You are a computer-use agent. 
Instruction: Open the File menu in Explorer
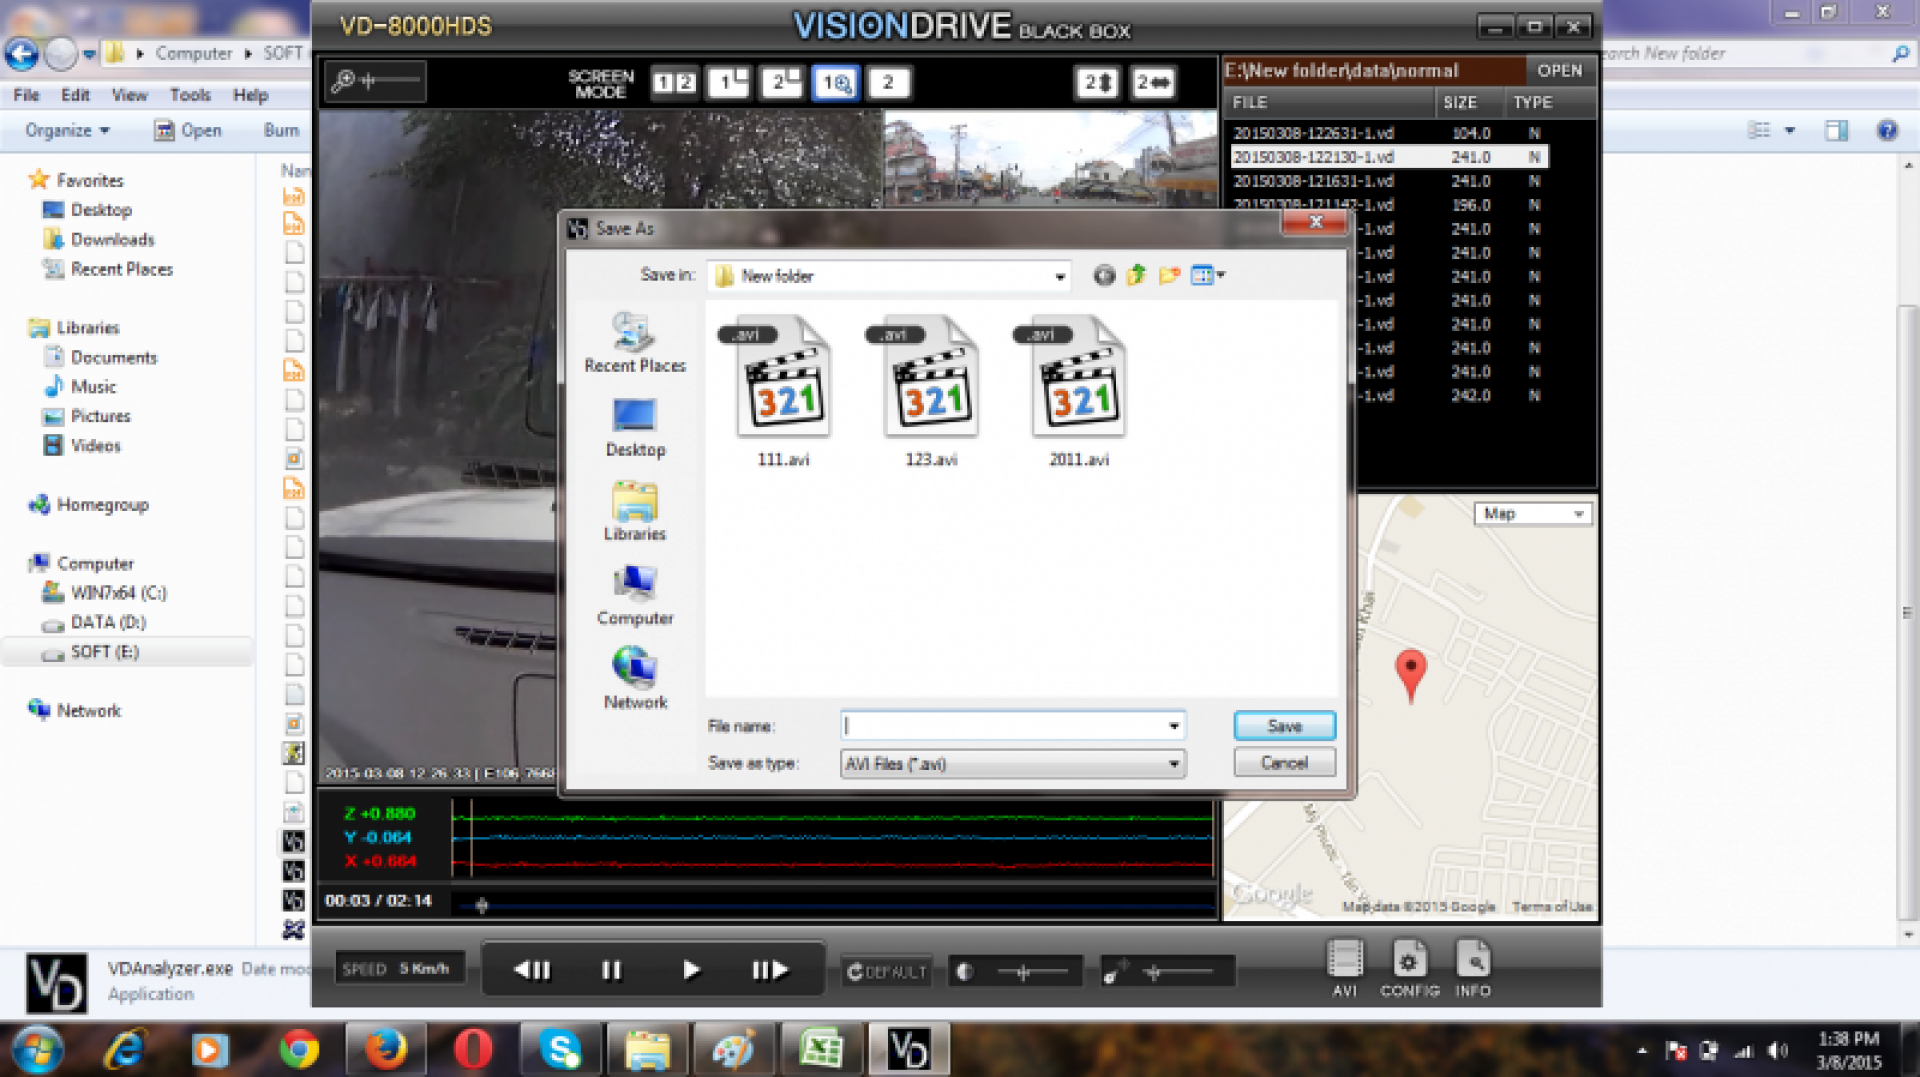(26, 95)
